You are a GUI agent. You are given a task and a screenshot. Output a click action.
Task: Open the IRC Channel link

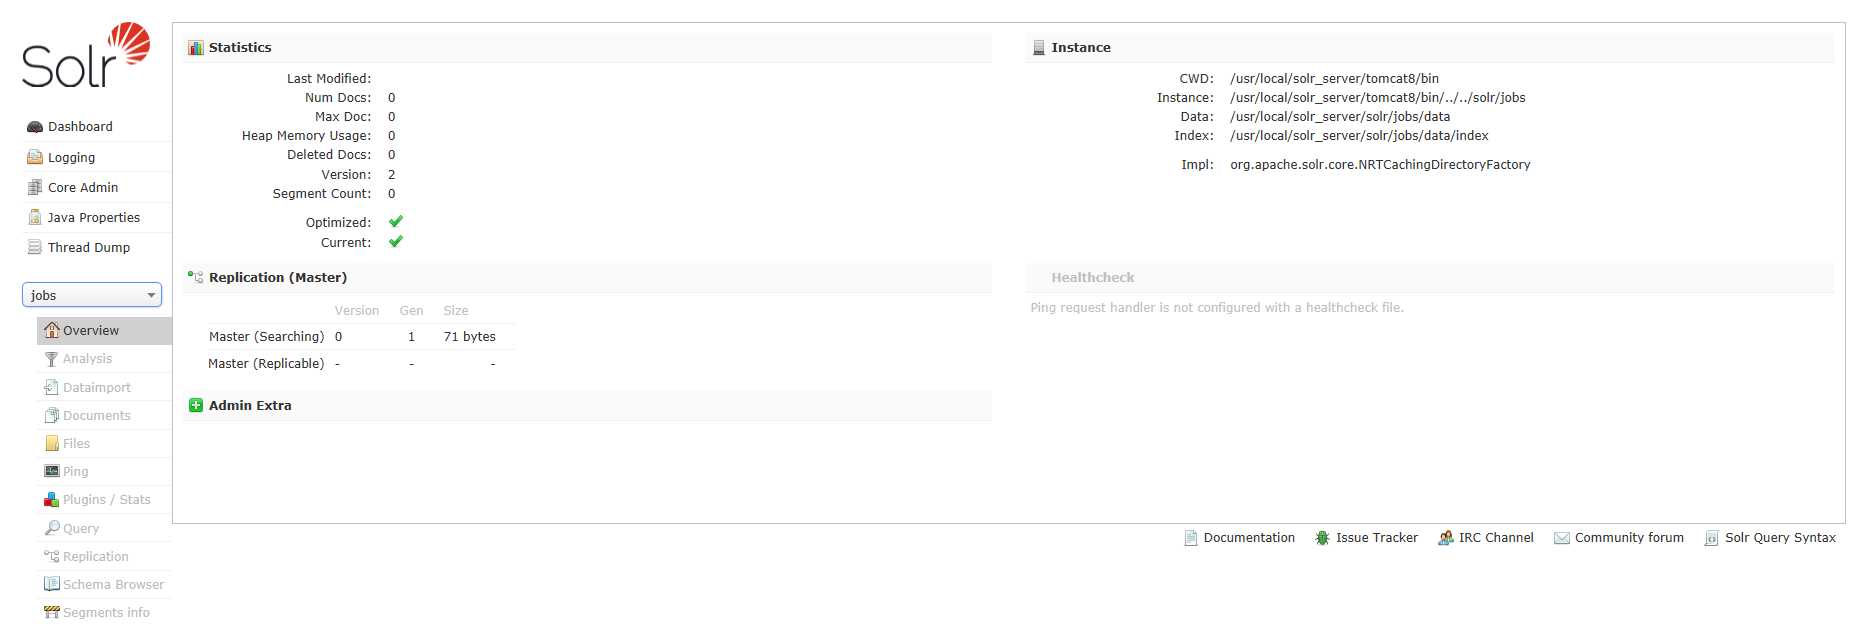[x=1496, y=538]
